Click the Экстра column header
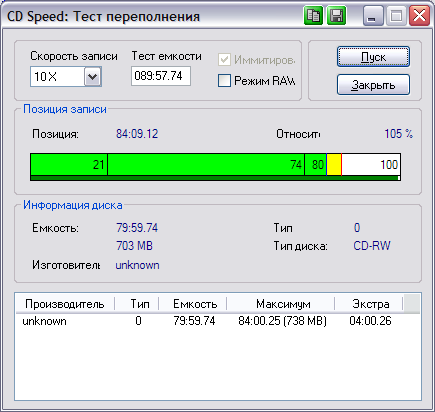The image size is (435, 412). tap(369, 304)
